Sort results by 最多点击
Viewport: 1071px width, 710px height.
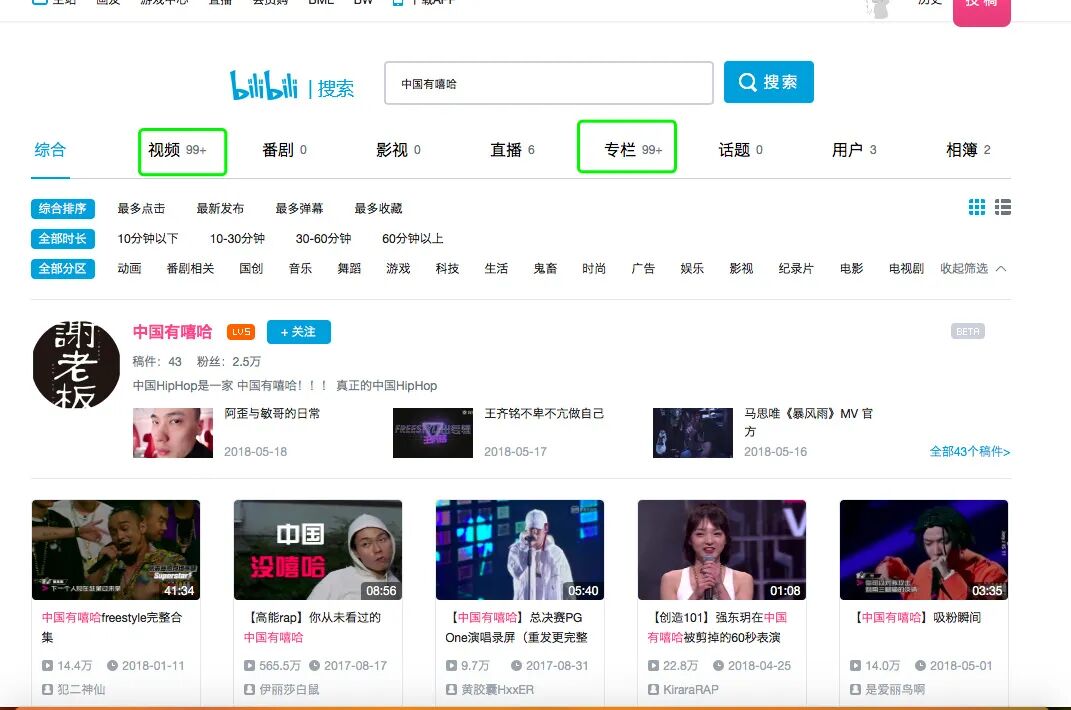(x=141, y=208)
